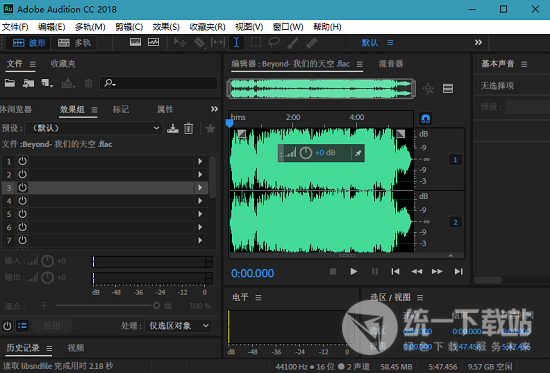Open the process selection-only dropdown
Screen dimensions: 550x373
178,326
